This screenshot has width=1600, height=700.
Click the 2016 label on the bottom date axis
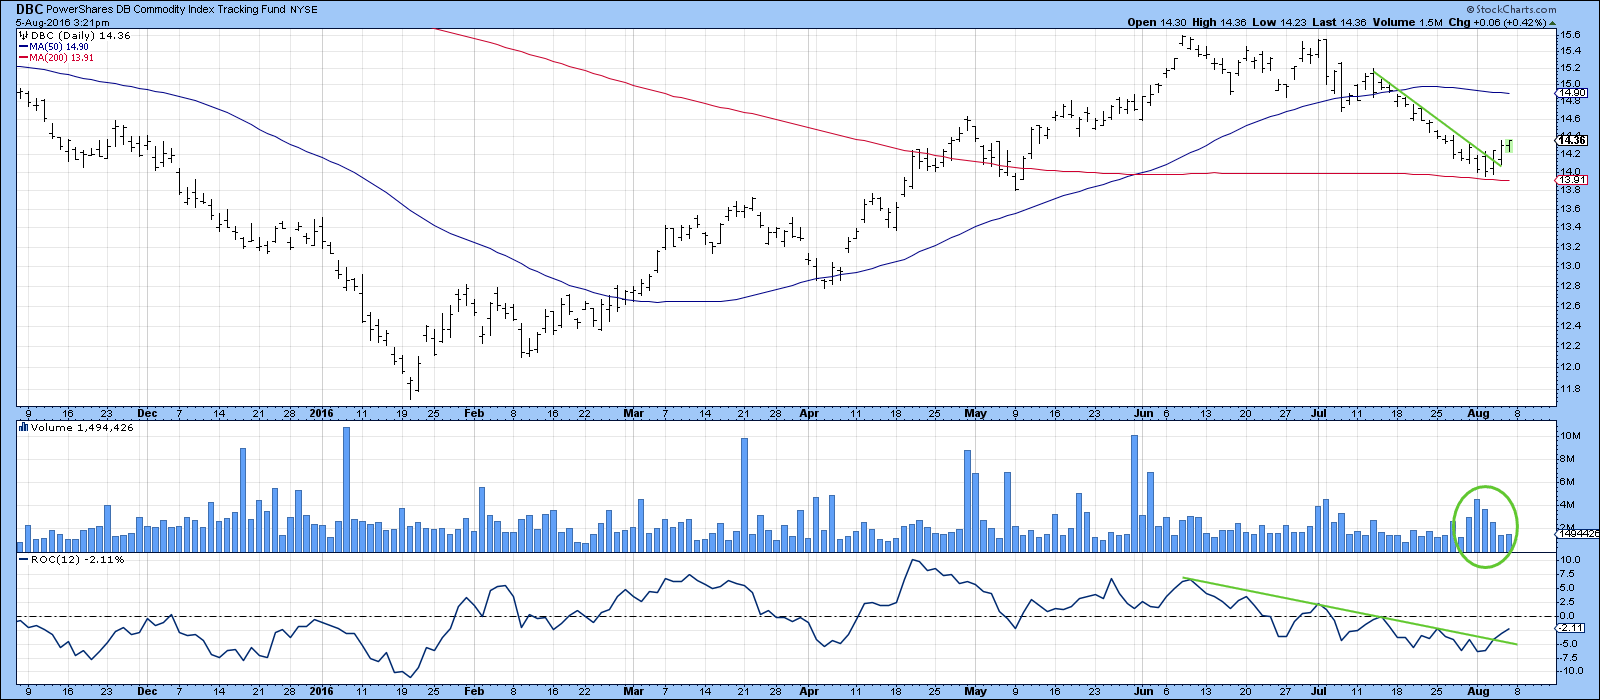pyautogui.click(x=320, y=691)
